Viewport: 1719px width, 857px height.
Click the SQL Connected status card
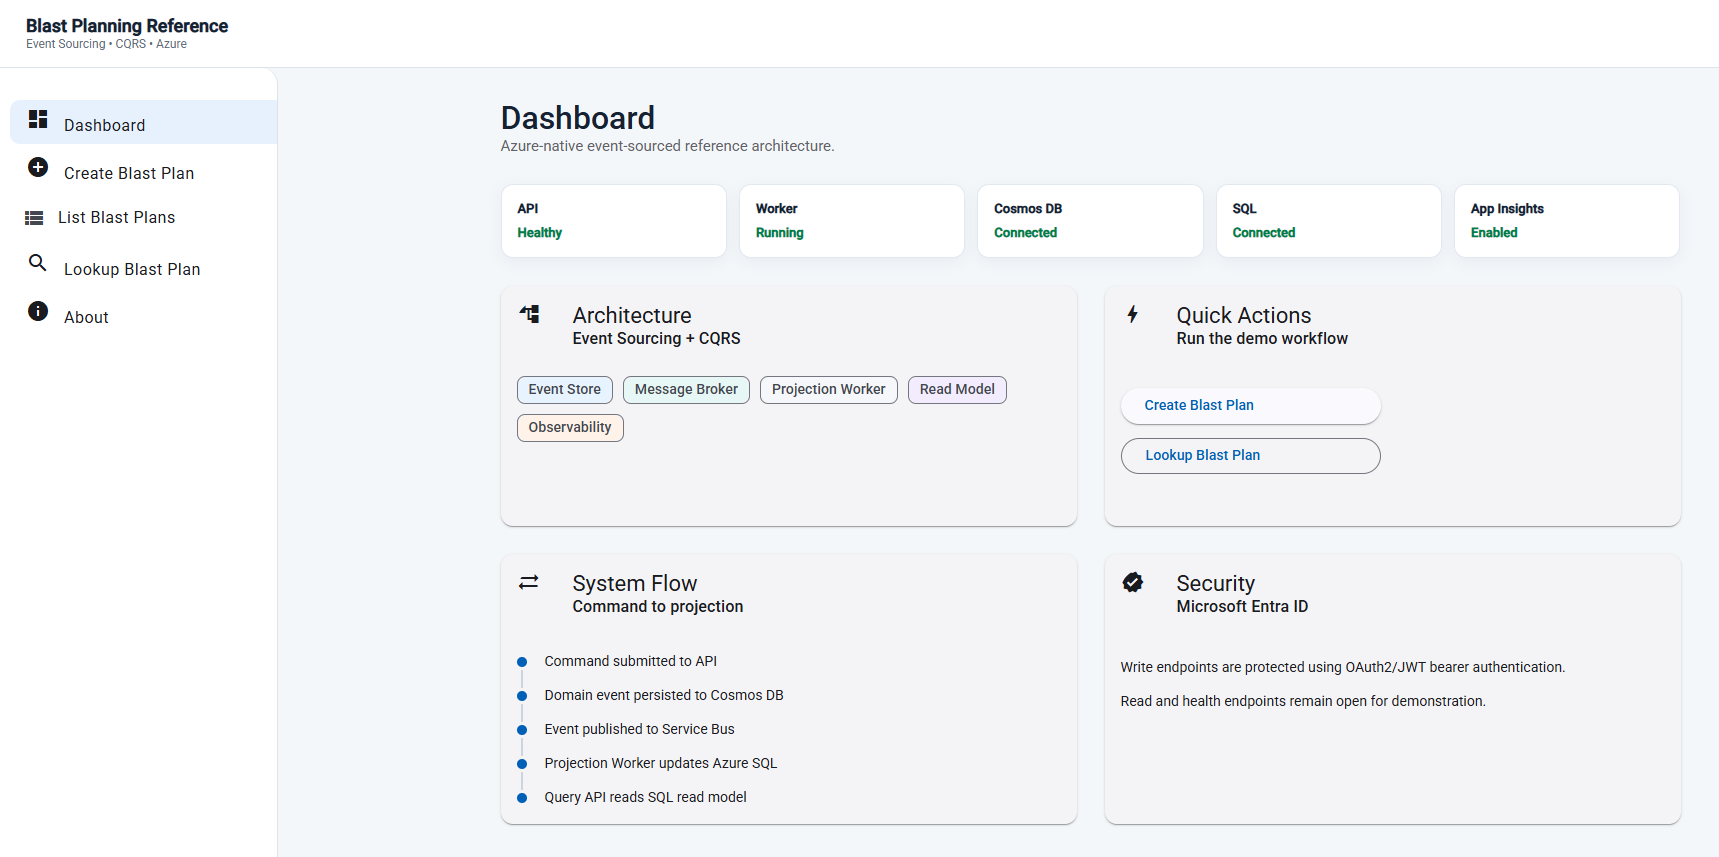pyautogui.click(x=1329, y=221)
